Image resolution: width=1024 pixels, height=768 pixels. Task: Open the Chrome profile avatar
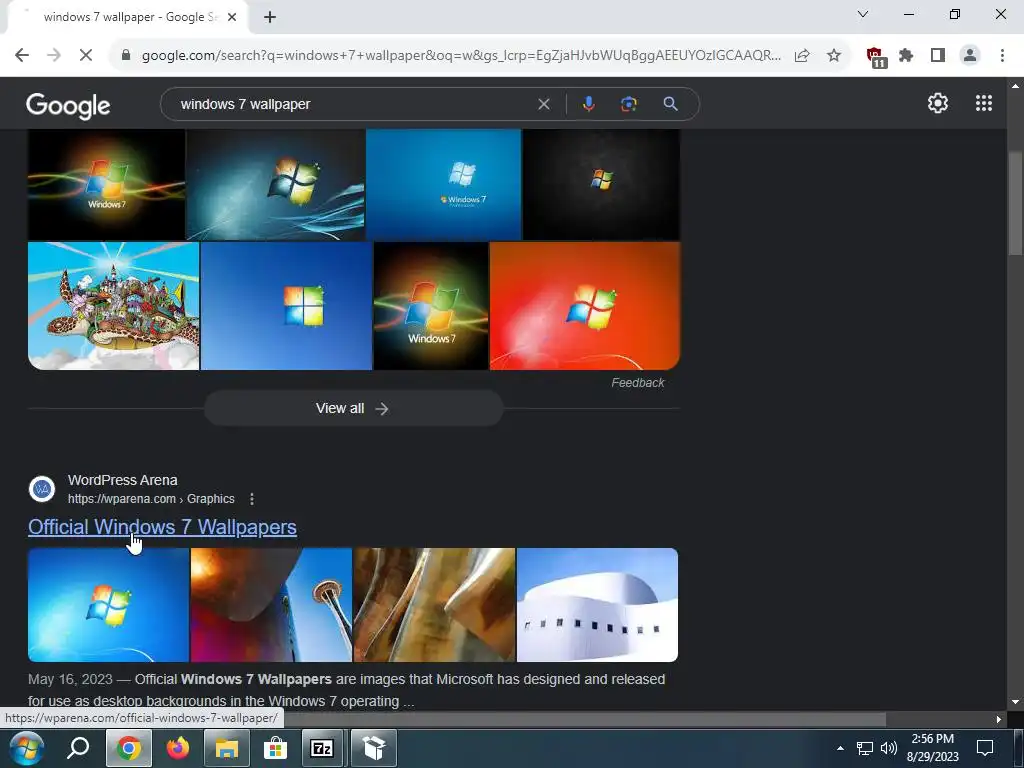tap(970, 56)
